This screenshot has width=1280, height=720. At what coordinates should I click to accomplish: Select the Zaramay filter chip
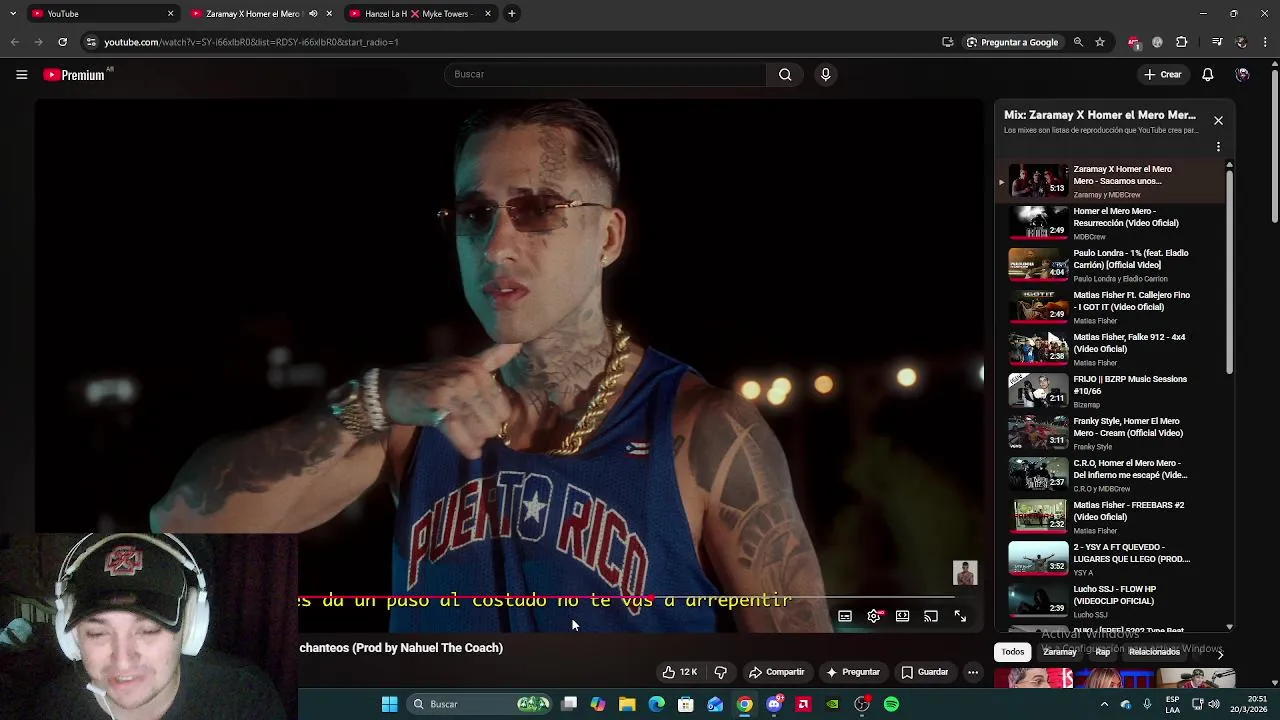(x=1059, y=652)
